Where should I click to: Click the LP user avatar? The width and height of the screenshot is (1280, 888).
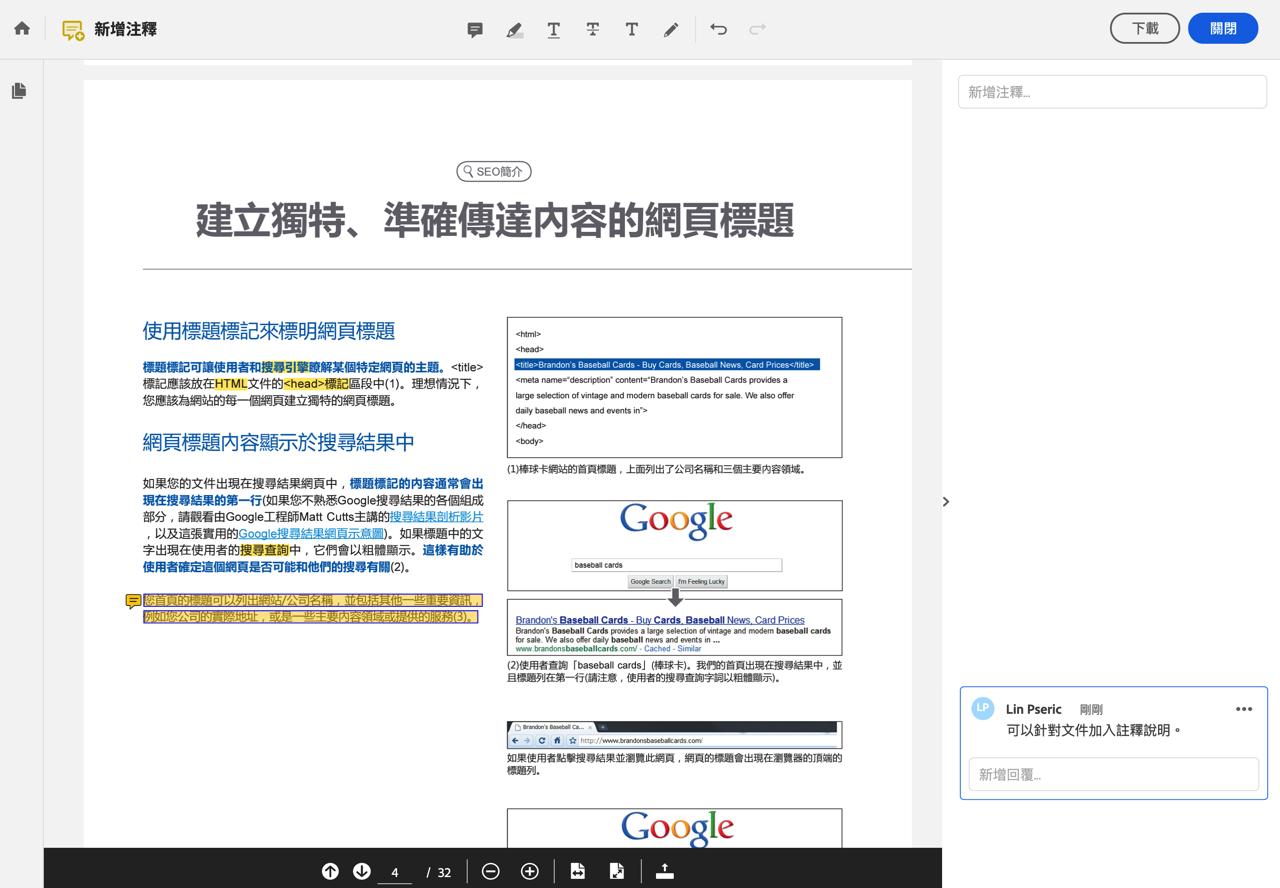click(983, 709)
